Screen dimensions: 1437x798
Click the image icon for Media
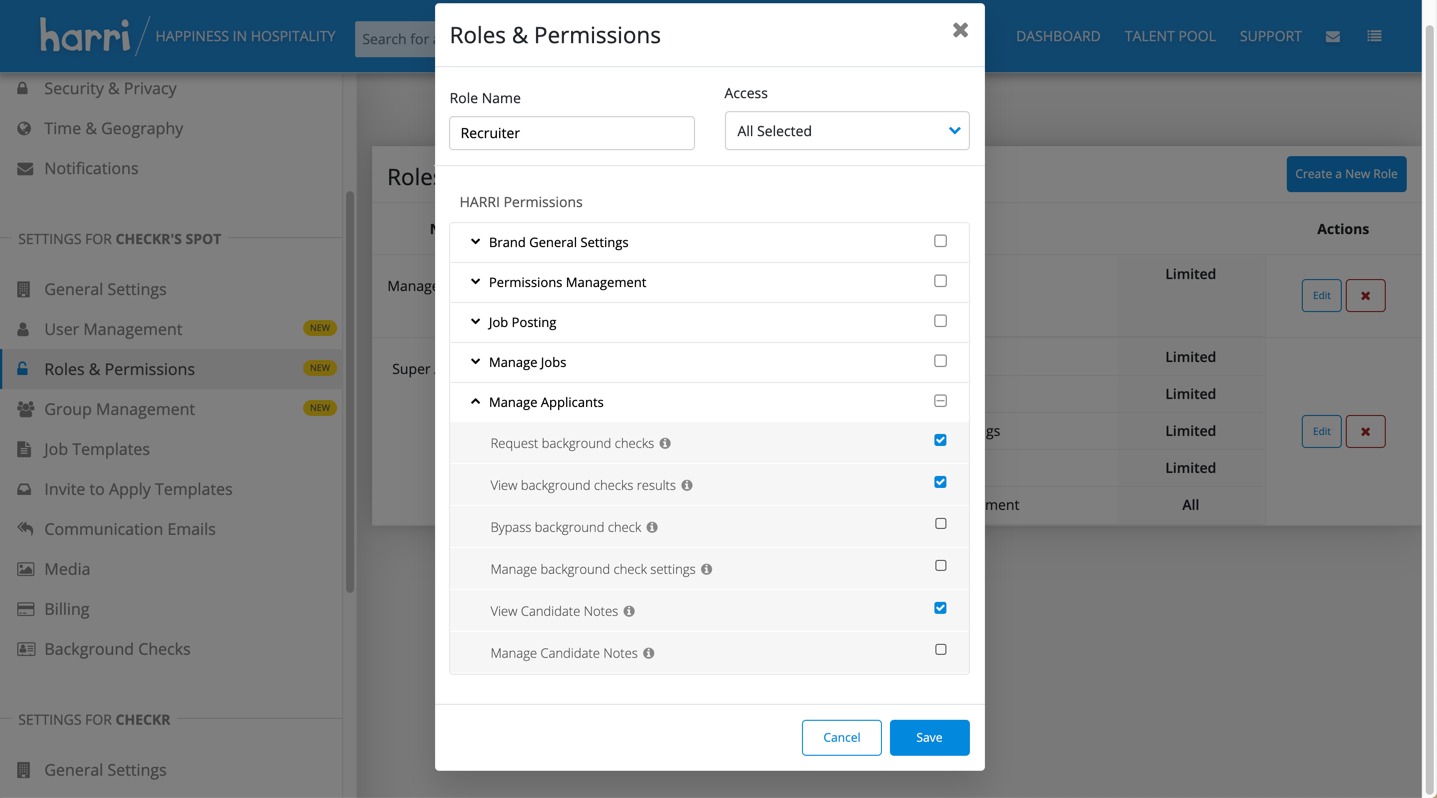pyautogui.click(x=25, y=569)
